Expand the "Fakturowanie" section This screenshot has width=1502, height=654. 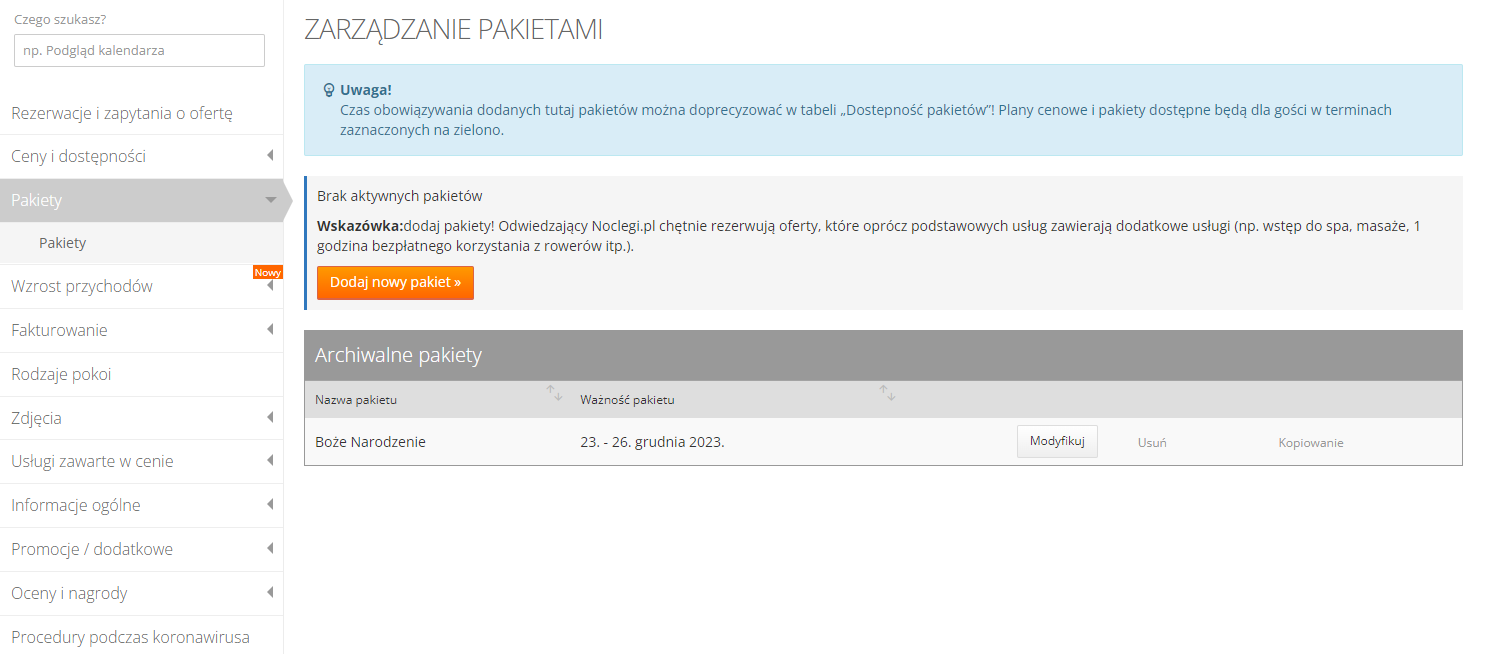[140, 330]
